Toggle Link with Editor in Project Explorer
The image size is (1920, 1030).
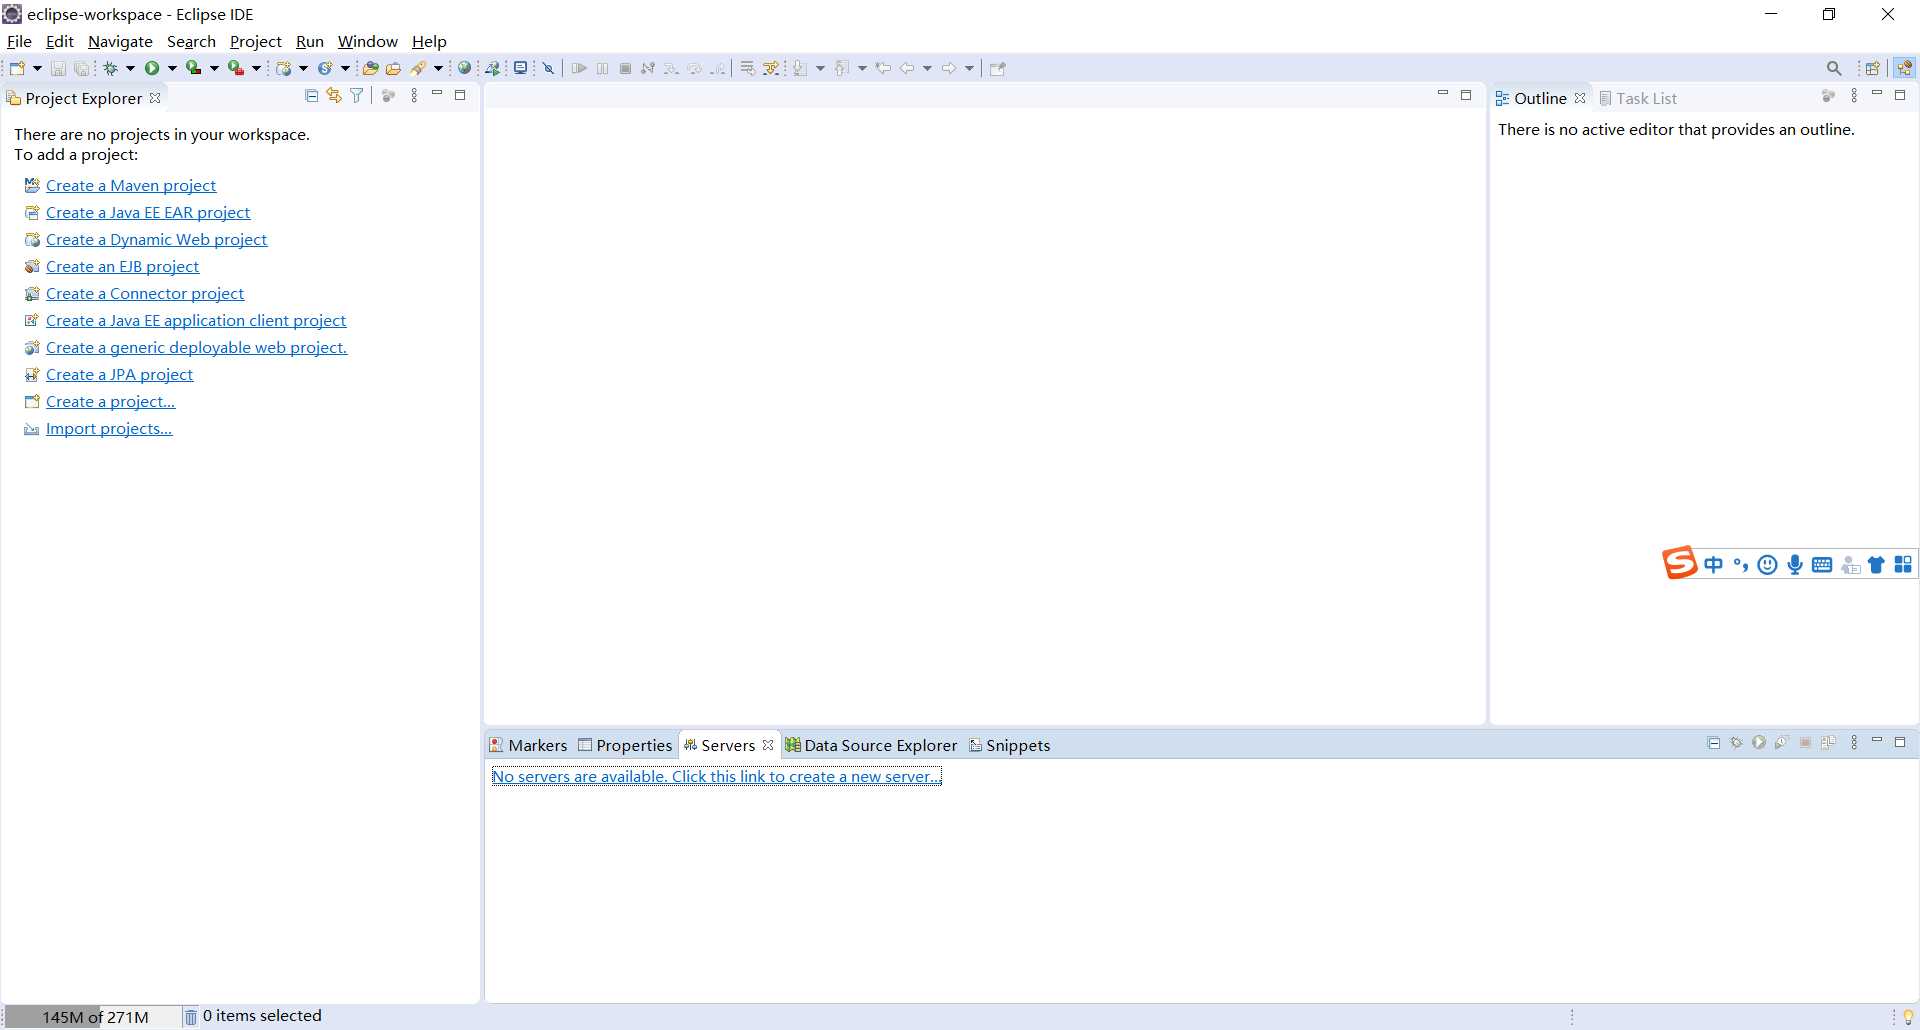[334, 95]
